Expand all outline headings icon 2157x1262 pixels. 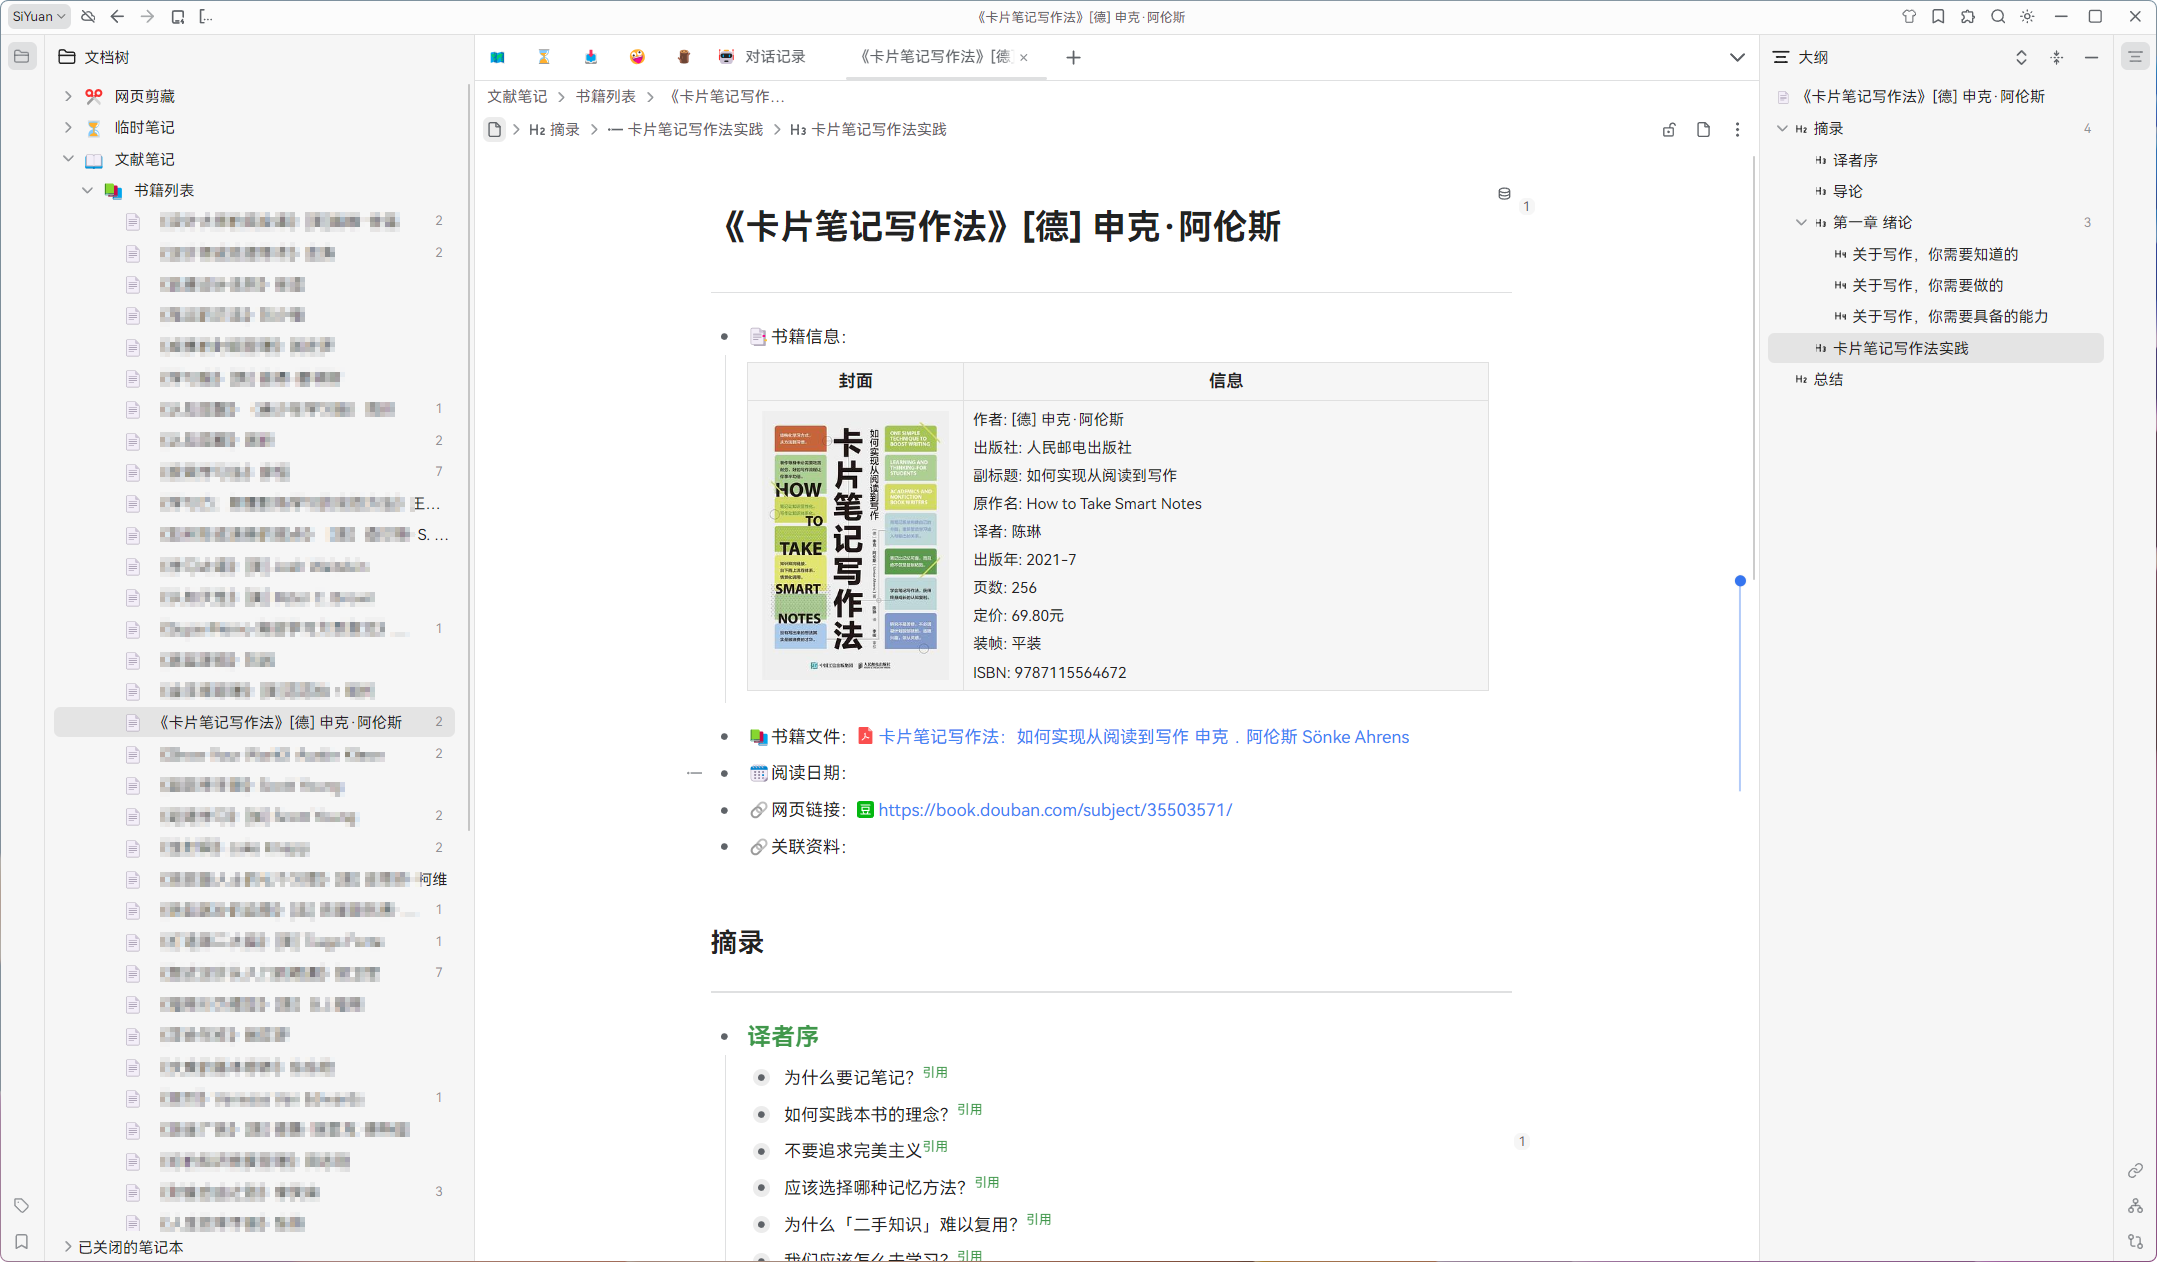point(2021,57)
